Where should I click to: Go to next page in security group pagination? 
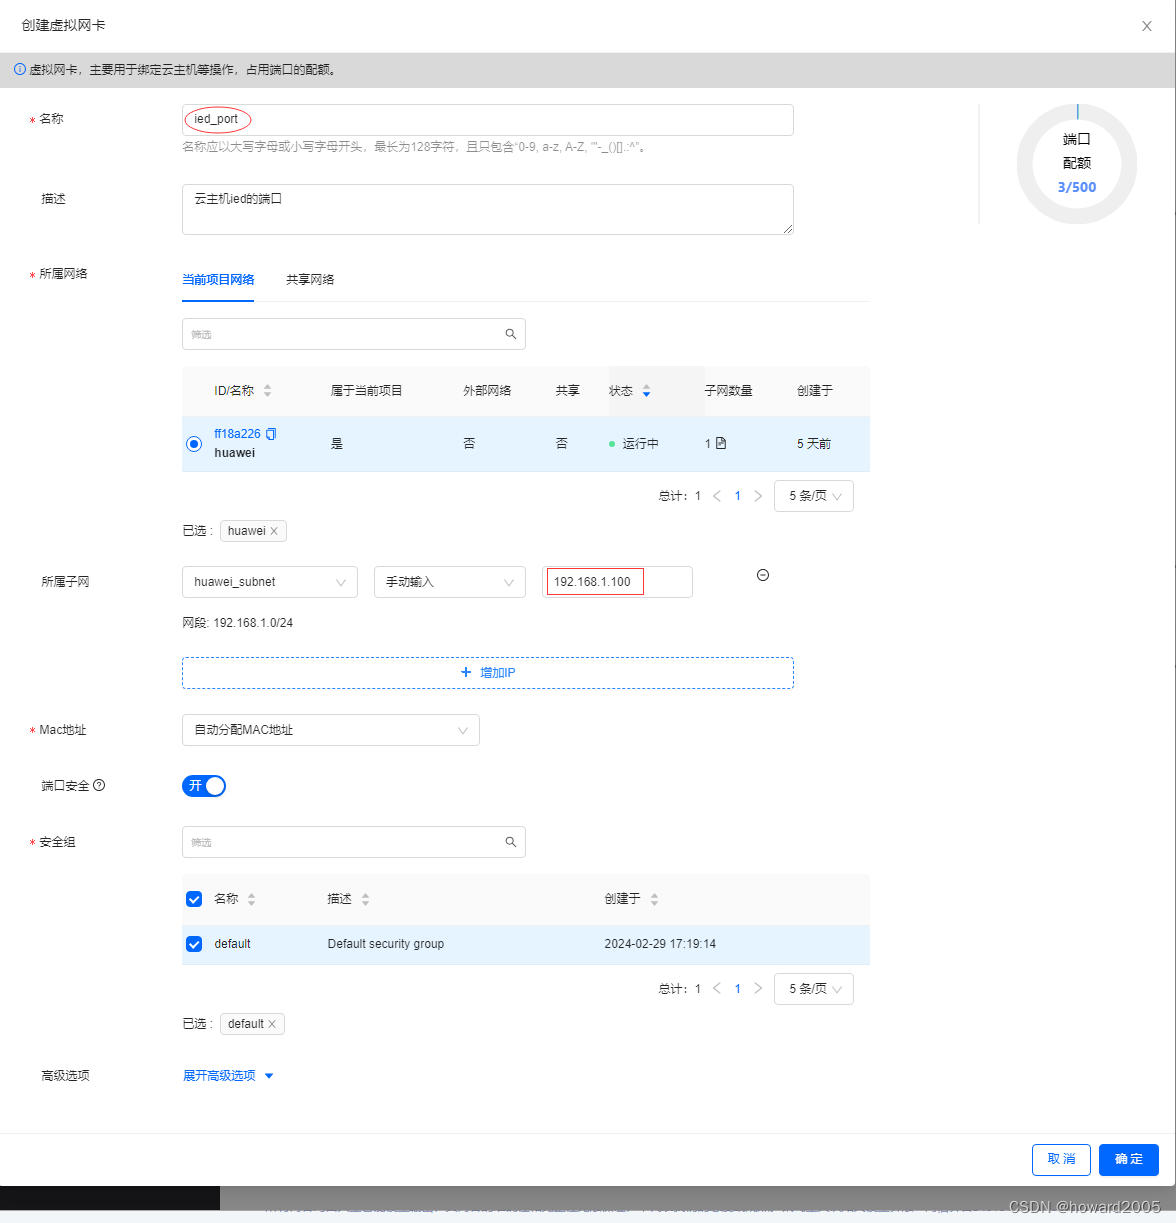click(758, 988)
